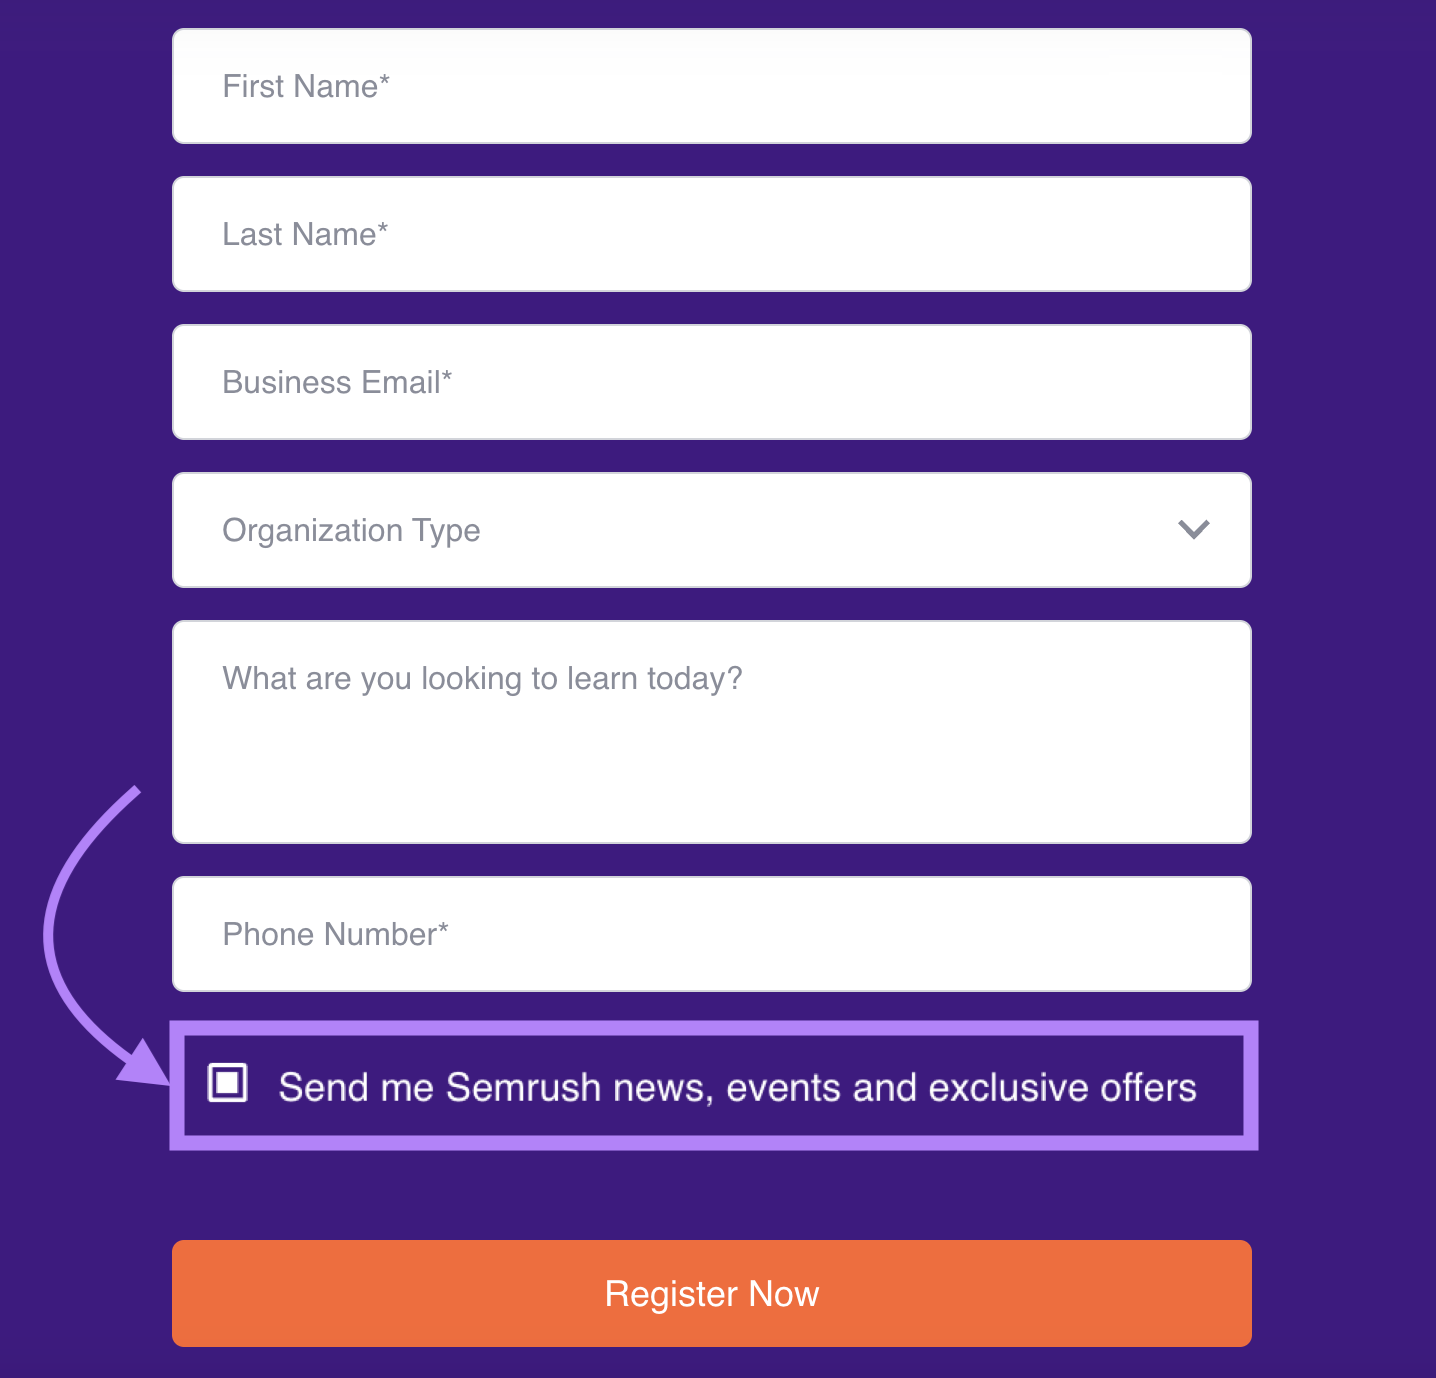The height and width of the screenshot is (1378, 1436).
Task: Click the highlighted checkbox row border
Action: tap(713, 1032)
